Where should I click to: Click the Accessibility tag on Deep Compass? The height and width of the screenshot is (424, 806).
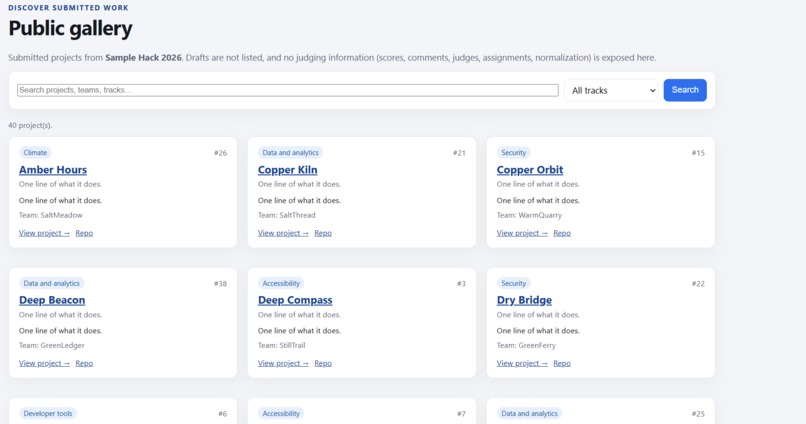point(281,283)
